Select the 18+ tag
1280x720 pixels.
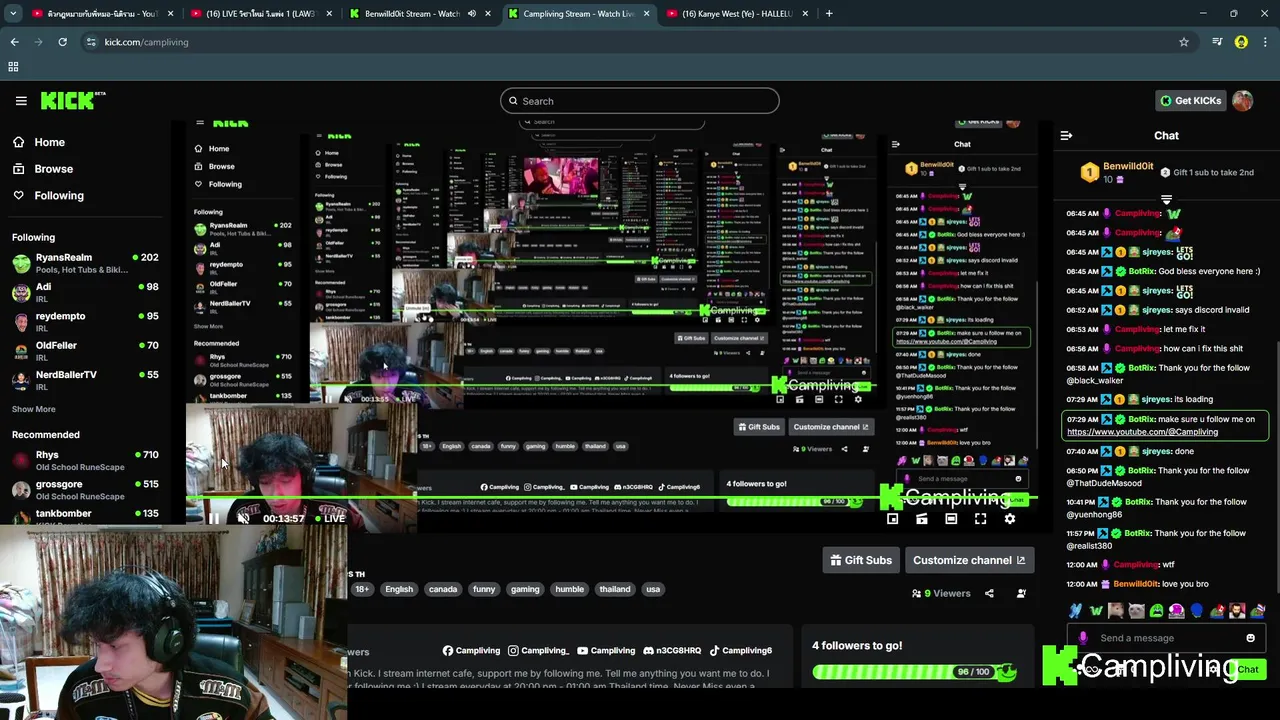(362, 589)
